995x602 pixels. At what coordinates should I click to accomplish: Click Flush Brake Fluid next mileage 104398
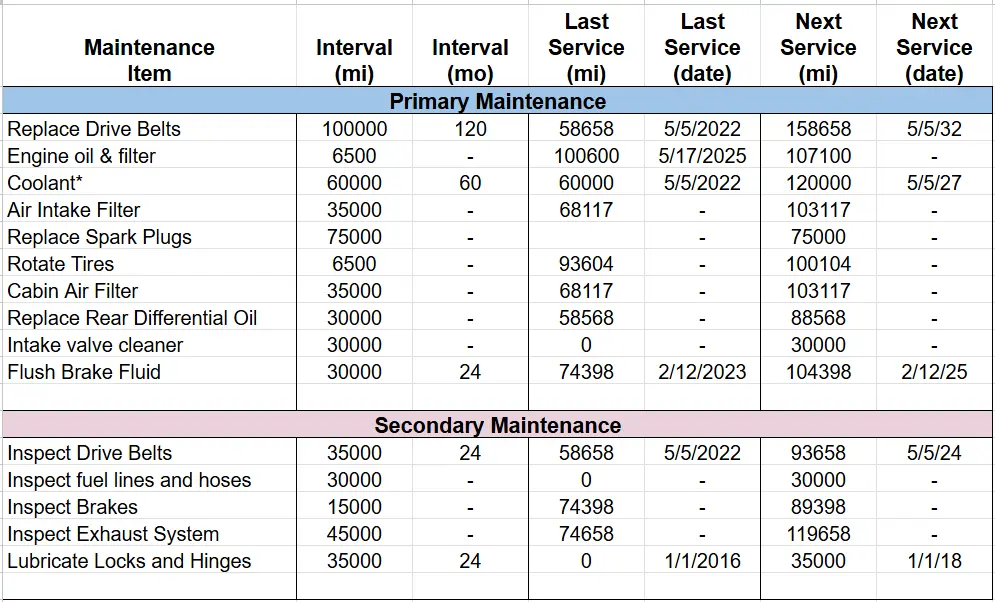818,372
